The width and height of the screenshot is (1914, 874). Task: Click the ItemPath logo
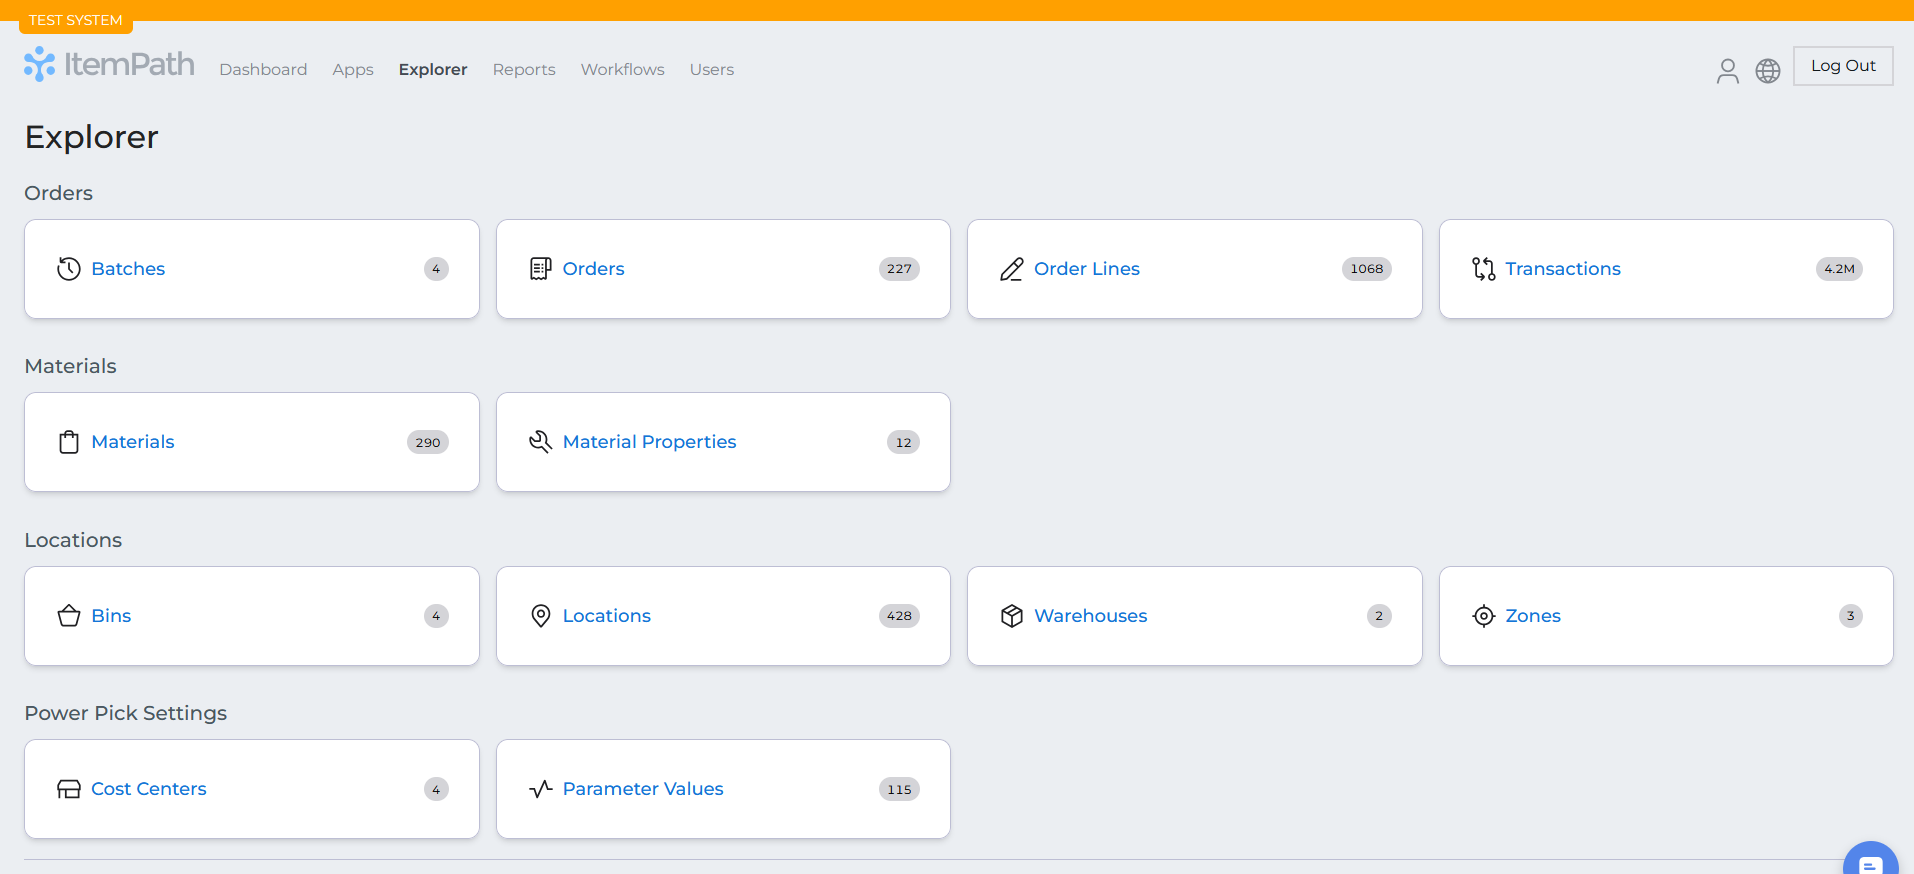[x=109, y=65]
